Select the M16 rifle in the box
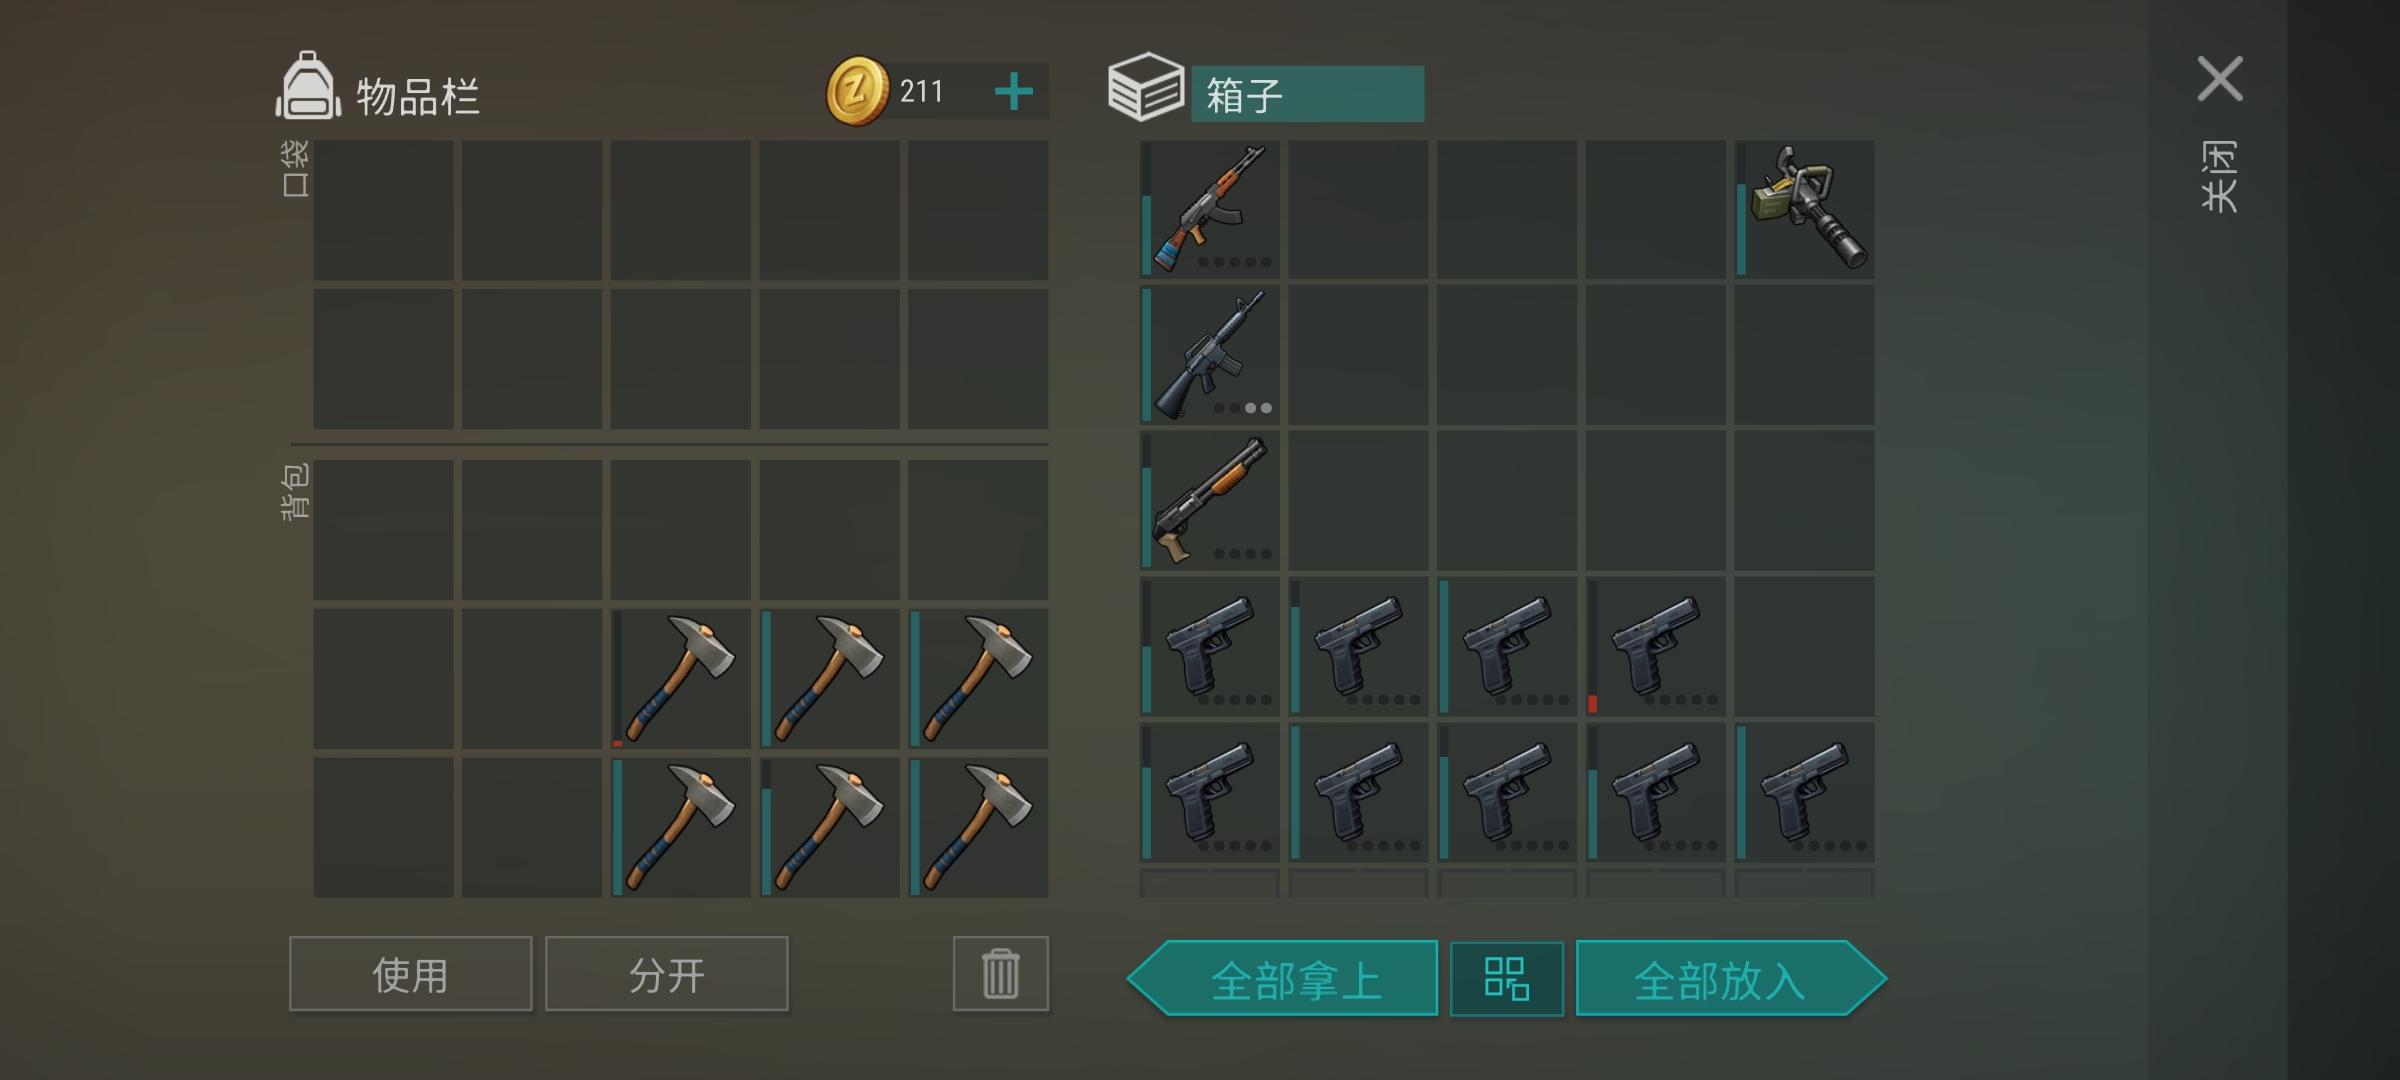 (x=1210, y=354)
